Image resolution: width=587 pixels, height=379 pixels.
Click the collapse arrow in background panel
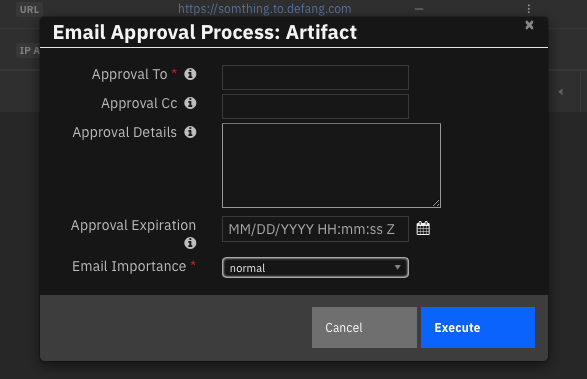(x=560, y=92)
